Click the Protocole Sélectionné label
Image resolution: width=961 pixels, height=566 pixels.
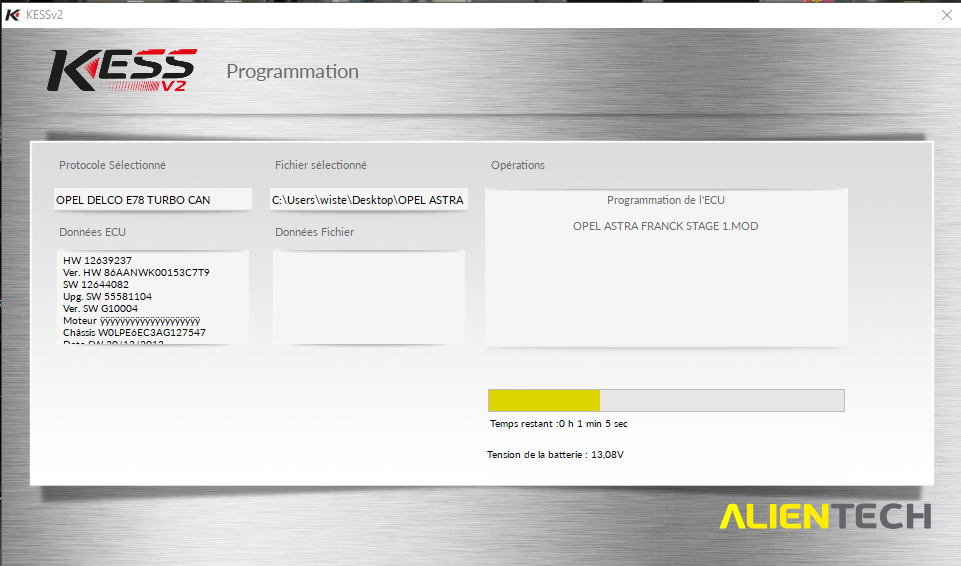112,165
